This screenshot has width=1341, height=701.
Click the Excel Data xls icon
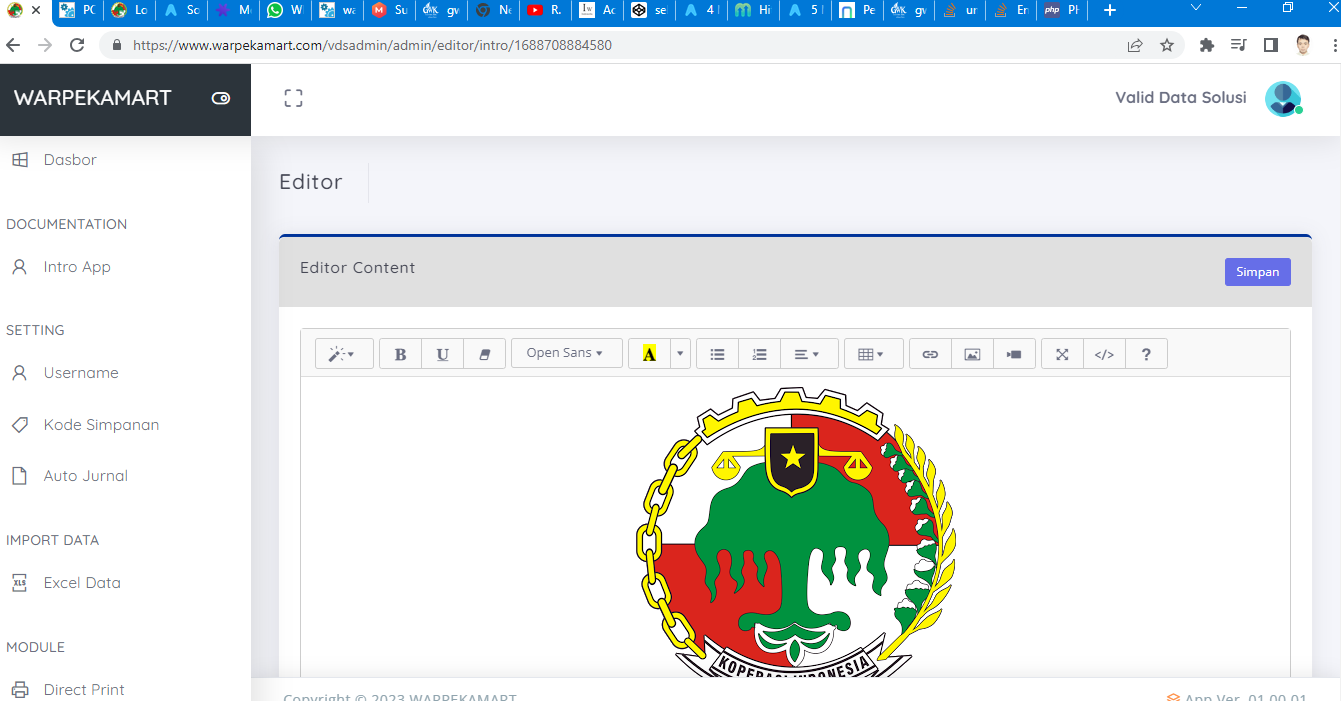19,583
